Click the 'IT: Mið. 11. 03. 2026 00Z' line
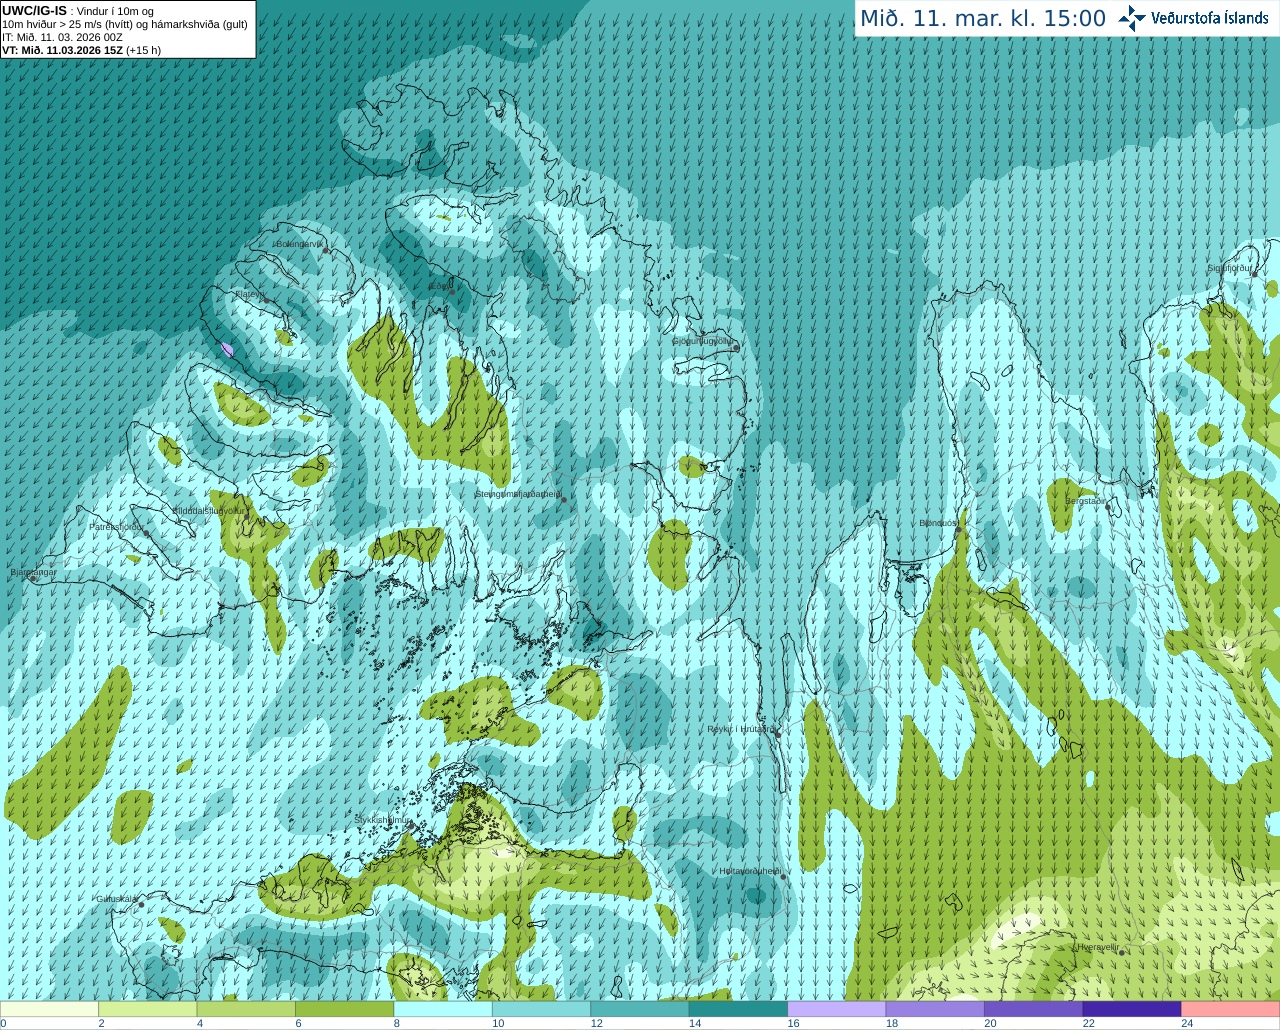 62,37
